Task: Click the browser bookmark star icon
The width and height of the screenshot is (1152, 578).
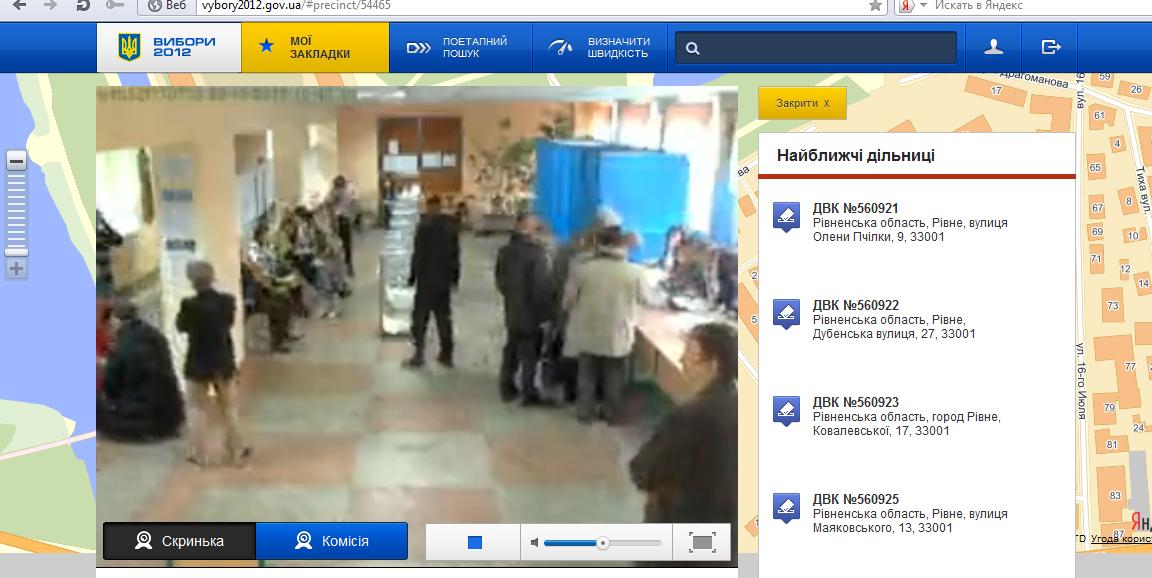Action: tap(875, 5)
